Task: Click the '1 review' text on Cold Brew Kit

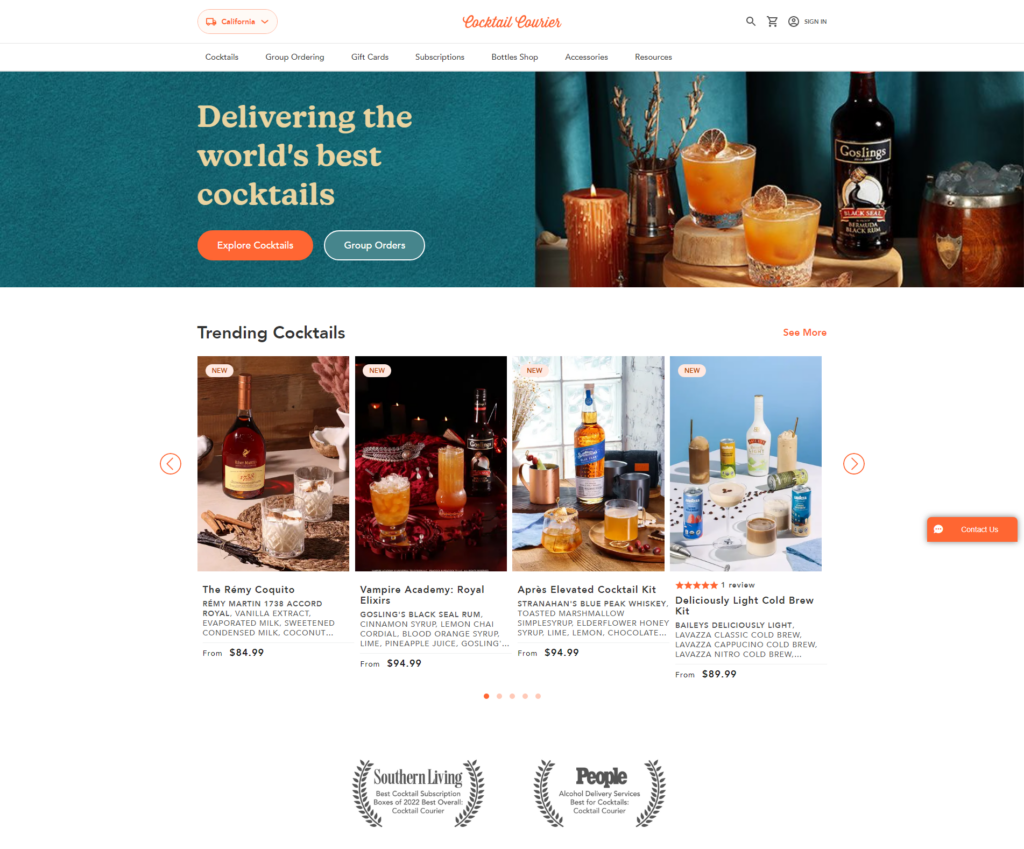Action: click(x=738, y=585)
